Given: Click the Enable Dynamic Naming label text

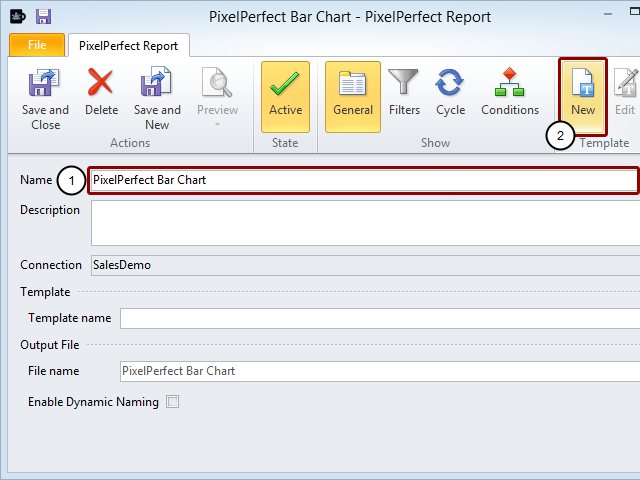Looking at the screenshot, I should tap(93, 402).
